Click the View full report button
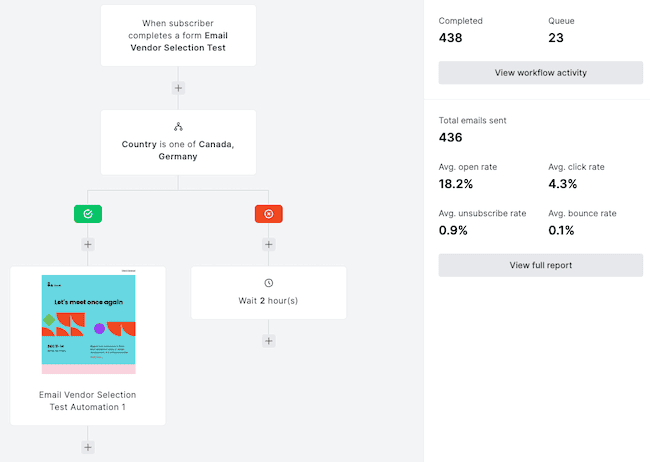Screen dimensions: 650x462 click(540, 265)
